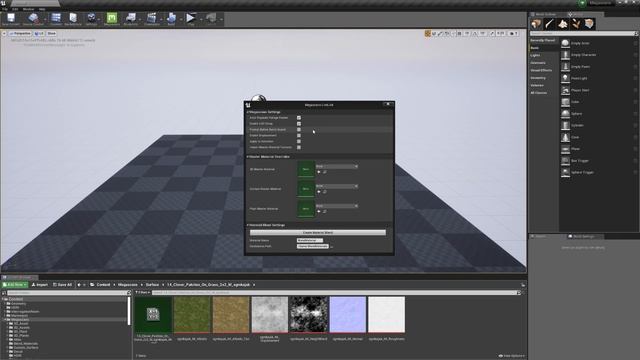Click the Save All button
The height and width of the screenshot is (360, 640).
point(62,284)
